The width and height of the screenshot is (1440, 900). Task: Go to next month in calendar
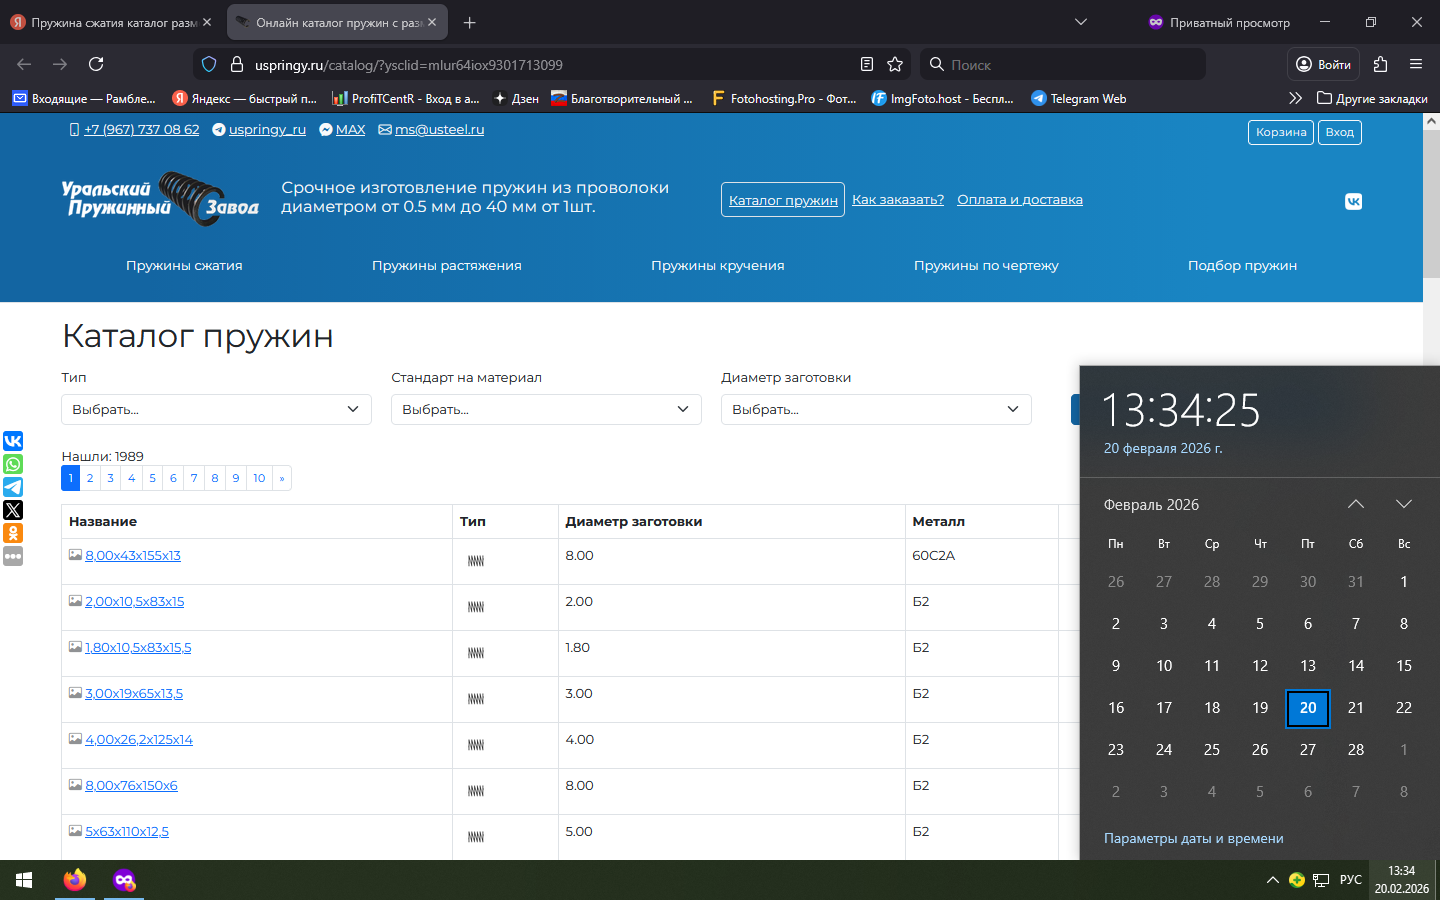point(1403,504)
